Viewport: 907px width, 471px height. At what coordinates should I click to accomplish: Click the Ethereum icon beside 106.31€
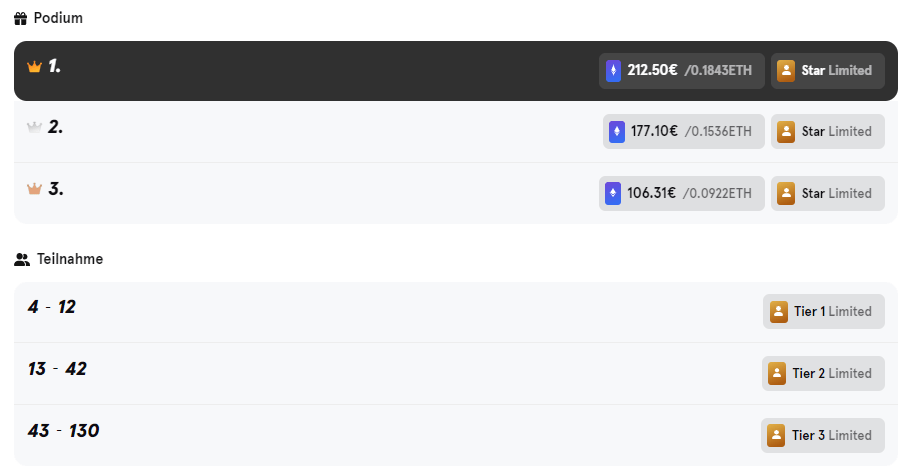(613, 193)
